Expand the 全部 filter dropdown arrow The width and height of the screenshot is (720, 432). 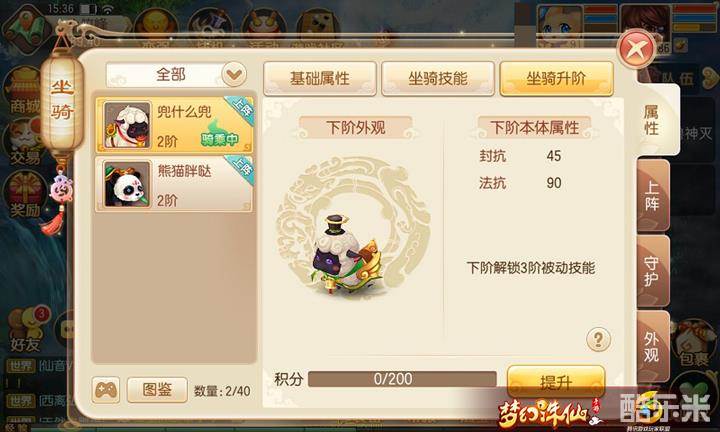pyautogui.click(x=234, y=74)
